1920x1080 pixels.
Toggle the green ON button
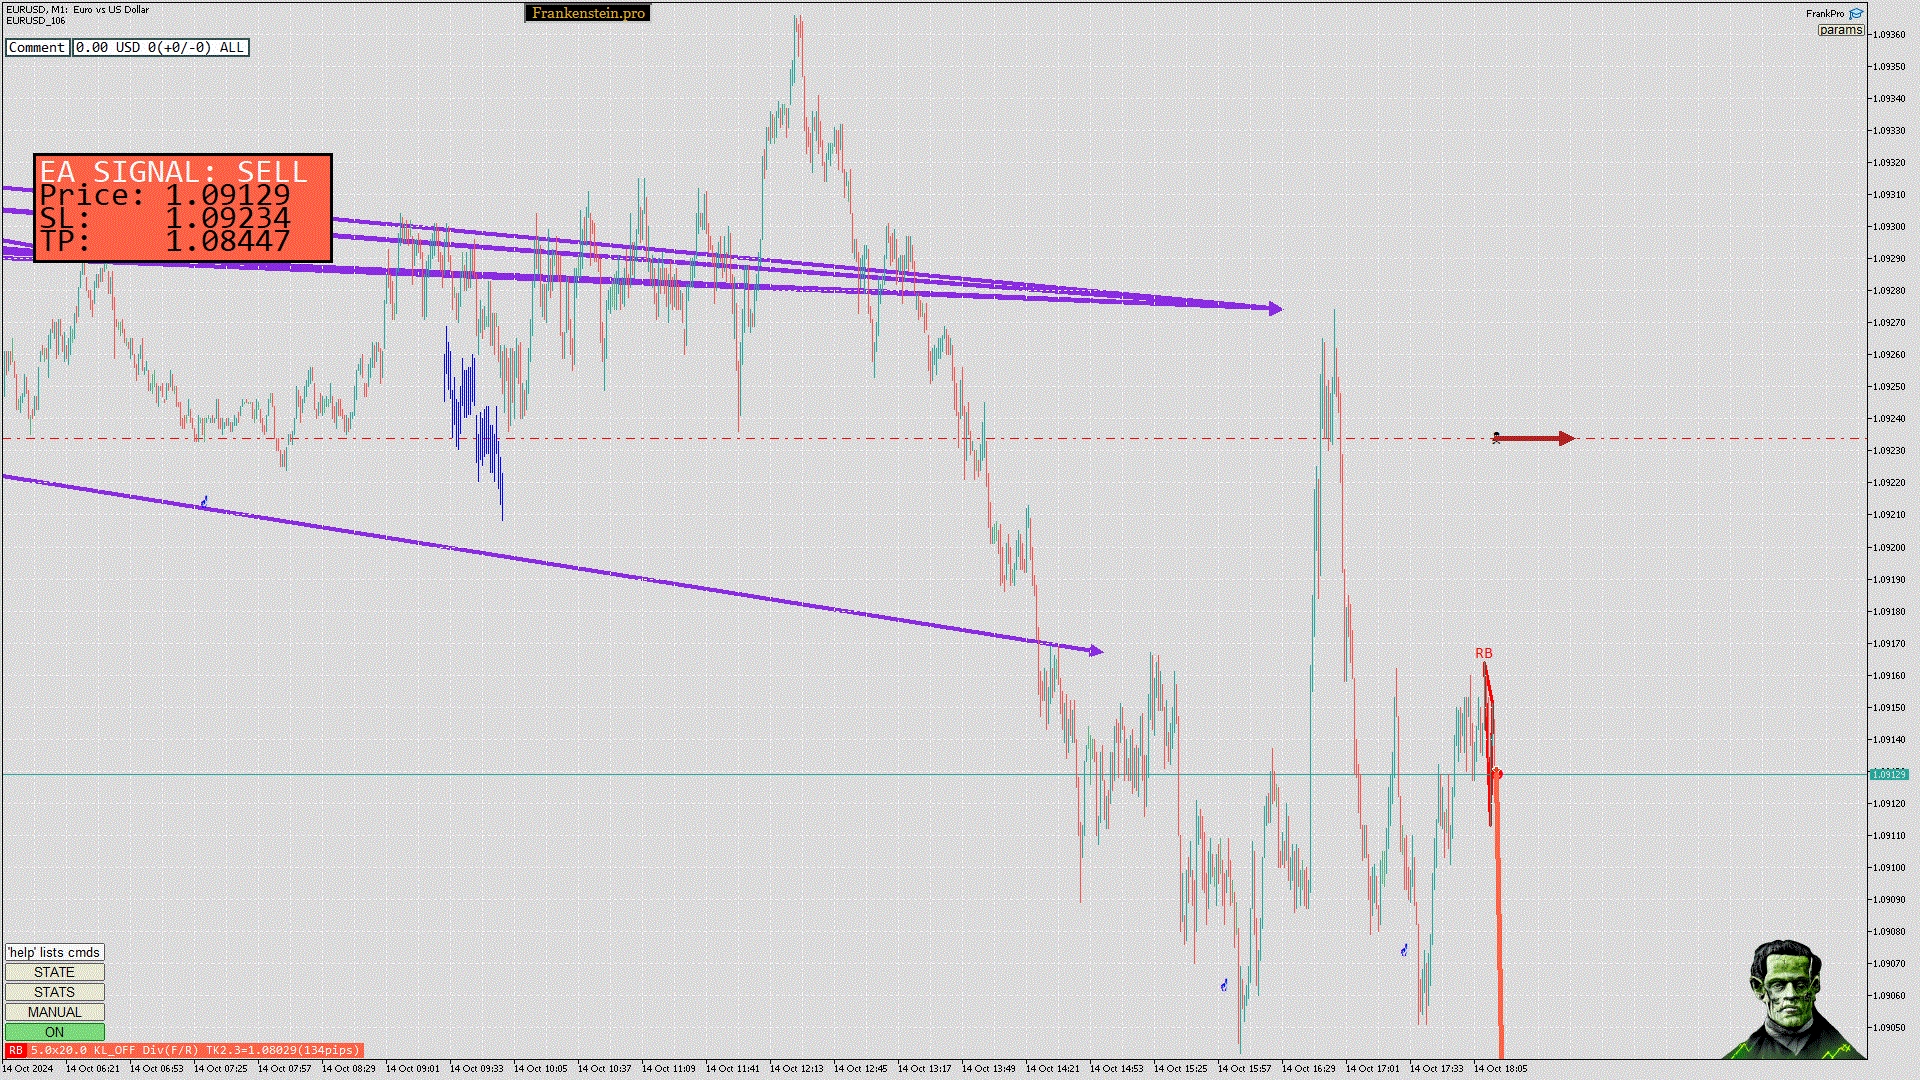tap(54, 1032)
